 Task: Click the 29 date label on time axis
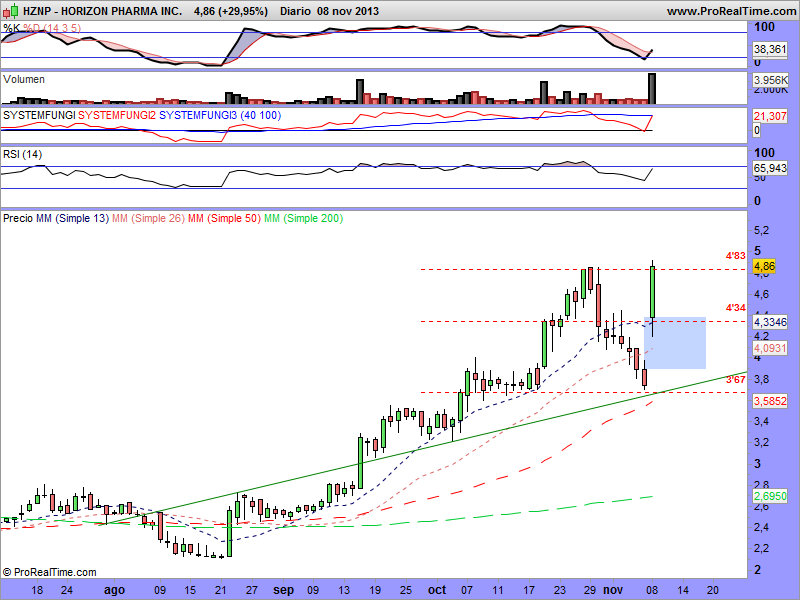coord(590,590)
